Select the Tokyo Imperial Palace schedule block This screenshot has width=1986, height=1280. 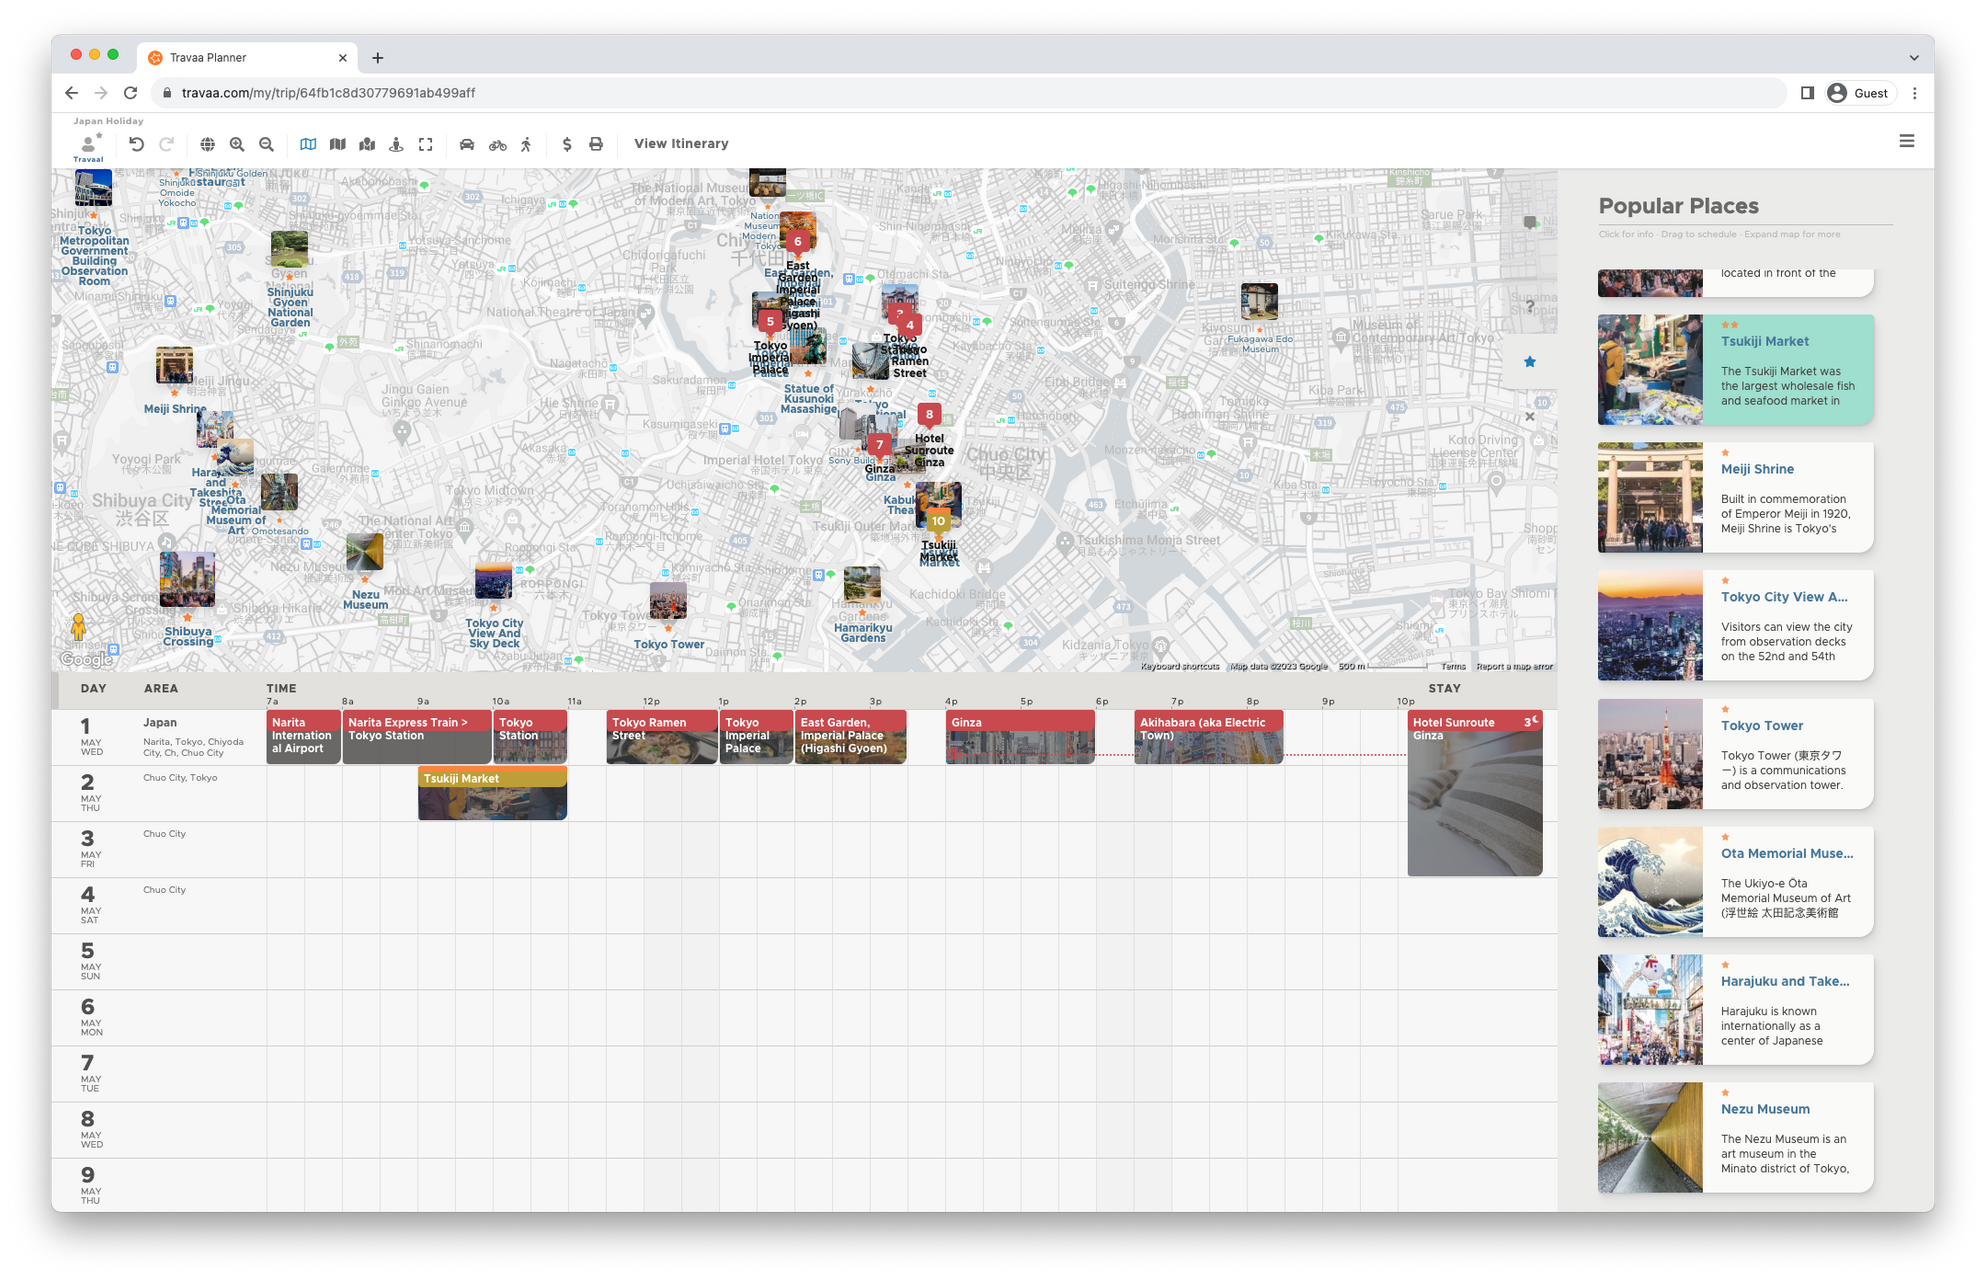coord(756,737)
